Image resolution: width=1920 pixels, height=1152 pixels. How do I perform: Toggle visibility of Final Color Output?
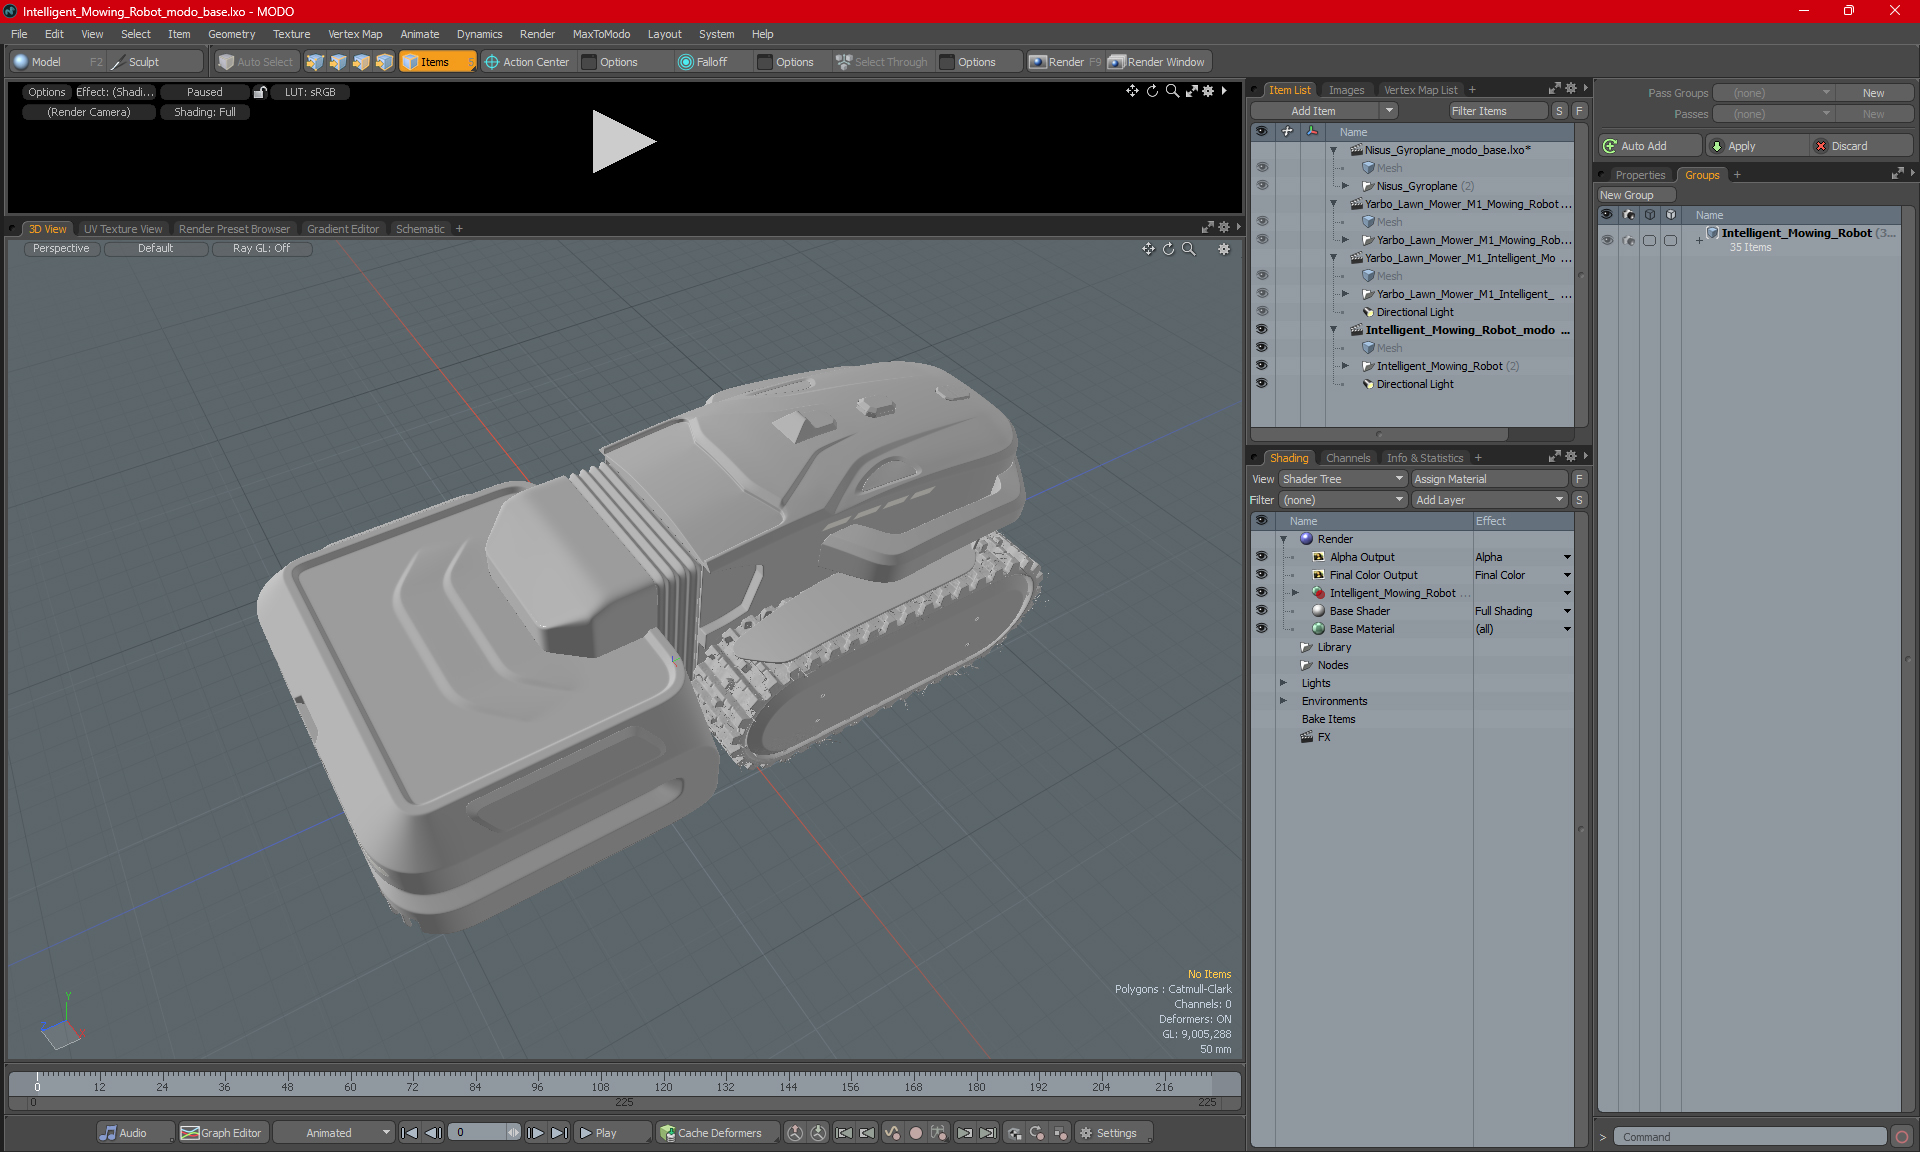(x=1262, y=575)
